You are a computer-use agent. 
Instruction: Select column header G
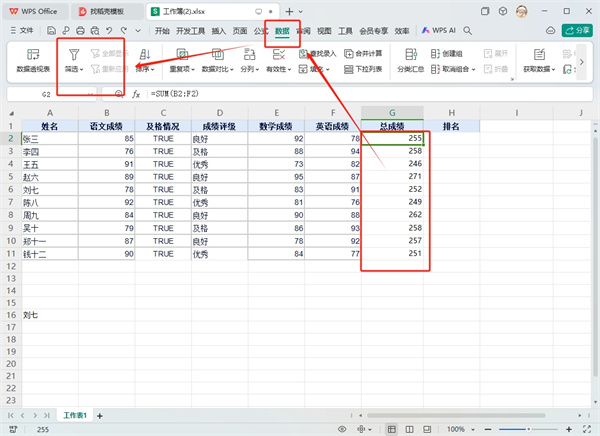[x=392, y=113]
